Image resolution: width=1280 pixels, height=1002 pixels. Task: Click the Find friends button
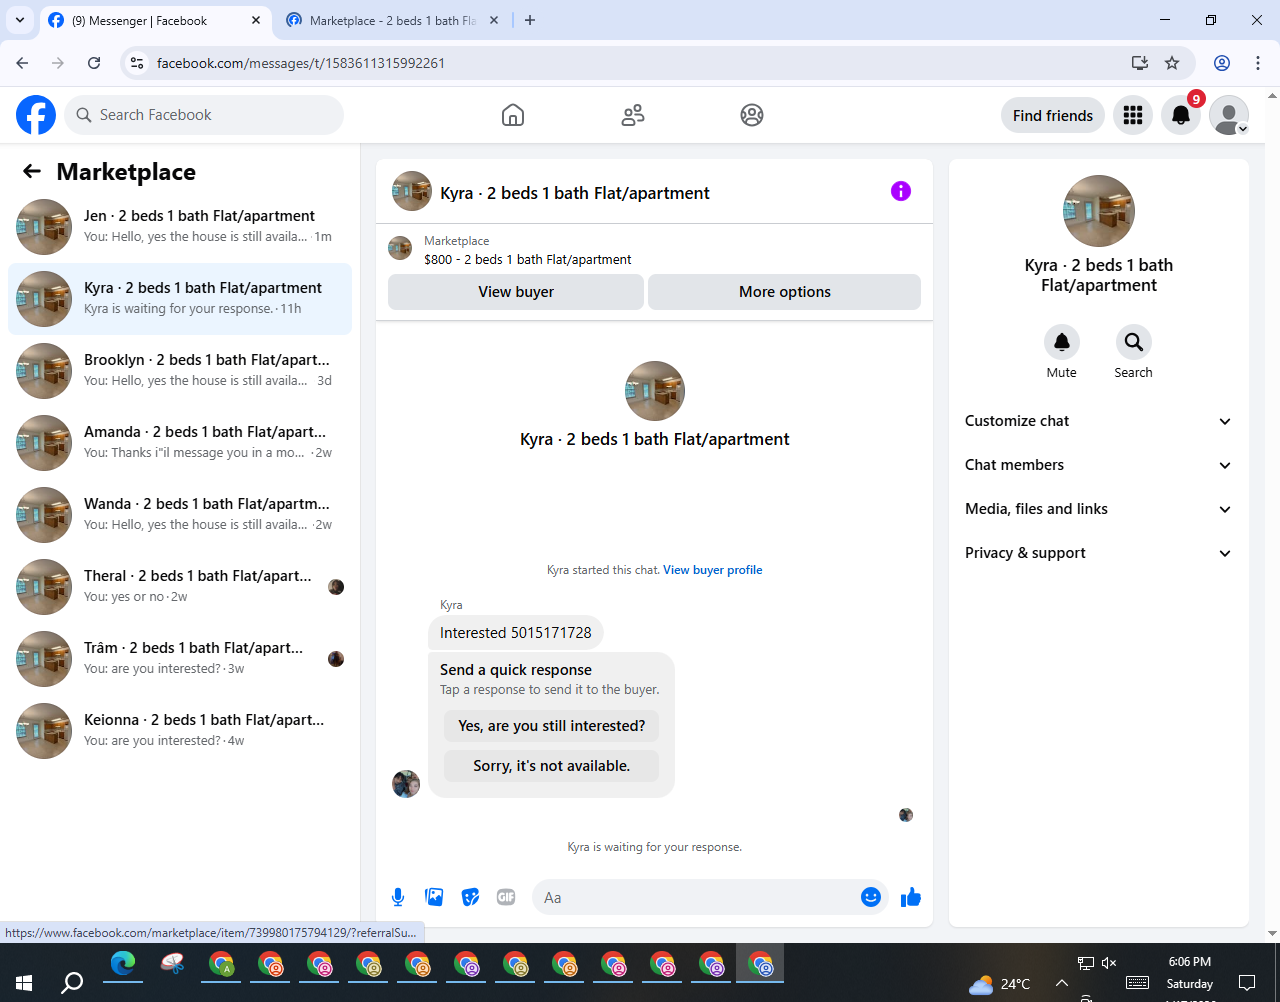1053,115
